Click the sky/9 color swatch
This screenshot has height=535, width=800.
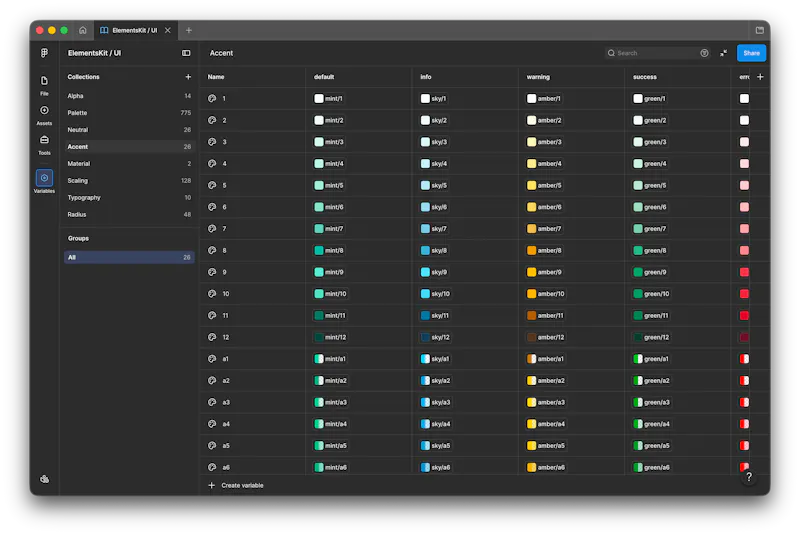(x=425, y=272)
